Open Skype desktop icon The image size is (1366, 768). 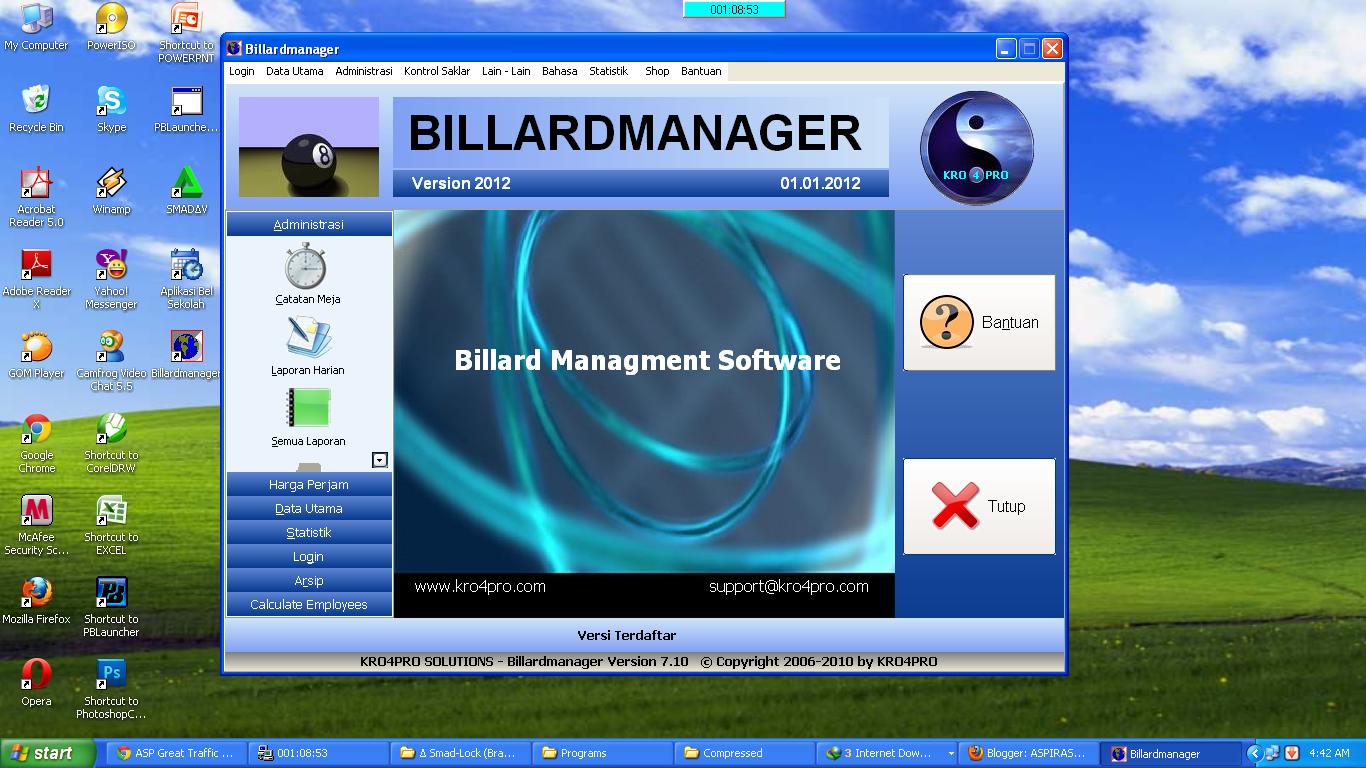pyautogui.click(x=111, y=109)
